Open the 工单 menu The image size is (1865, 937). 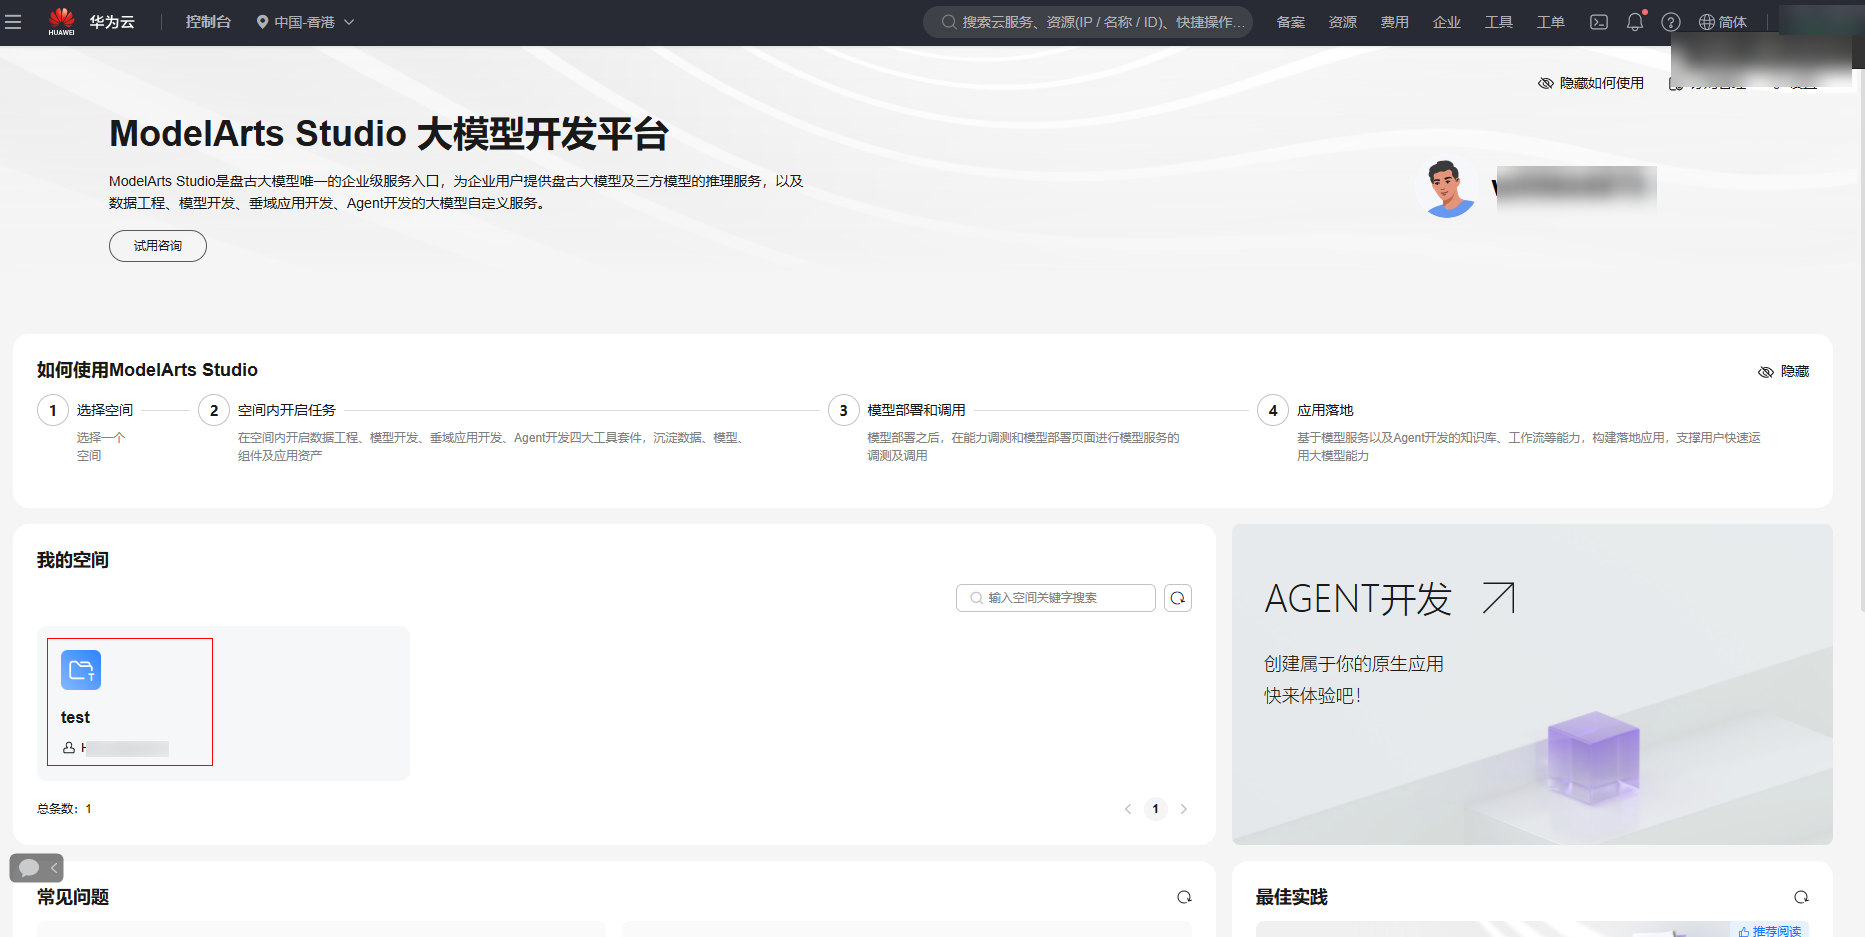click(x=1551, y=22)
